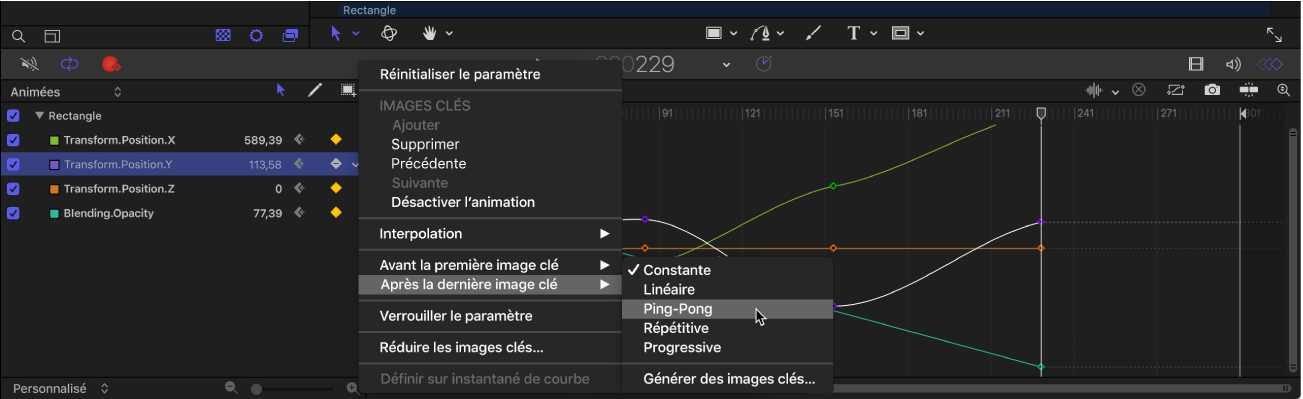
Task: Uncheck the Transform.Position.X checkbox
Action: 13,140
